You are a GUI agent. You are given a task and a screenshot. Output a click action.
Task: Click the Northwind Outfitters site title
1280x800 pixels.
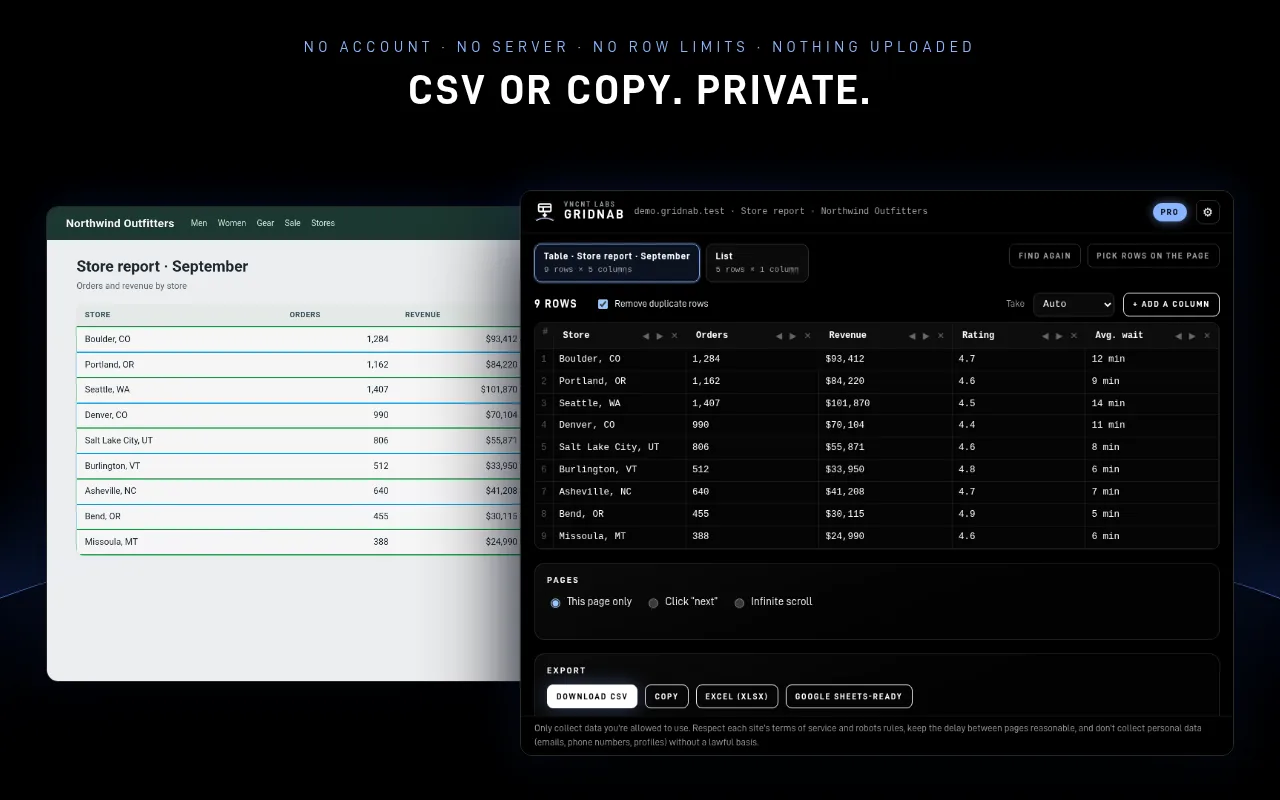click(120, 223)
